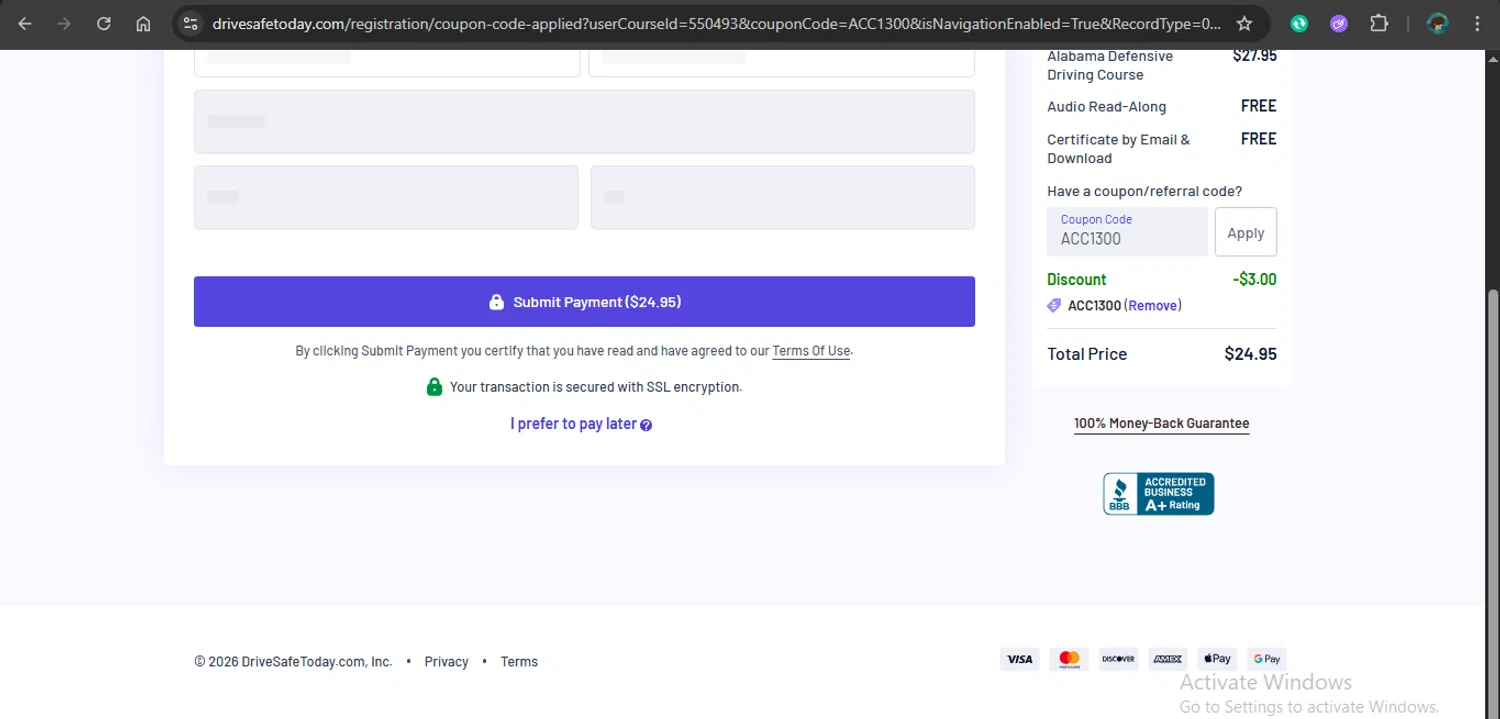This screenshot has height=719, width=1500.
Task: Click the wide gray payment field
Action: tap(584, 121)
